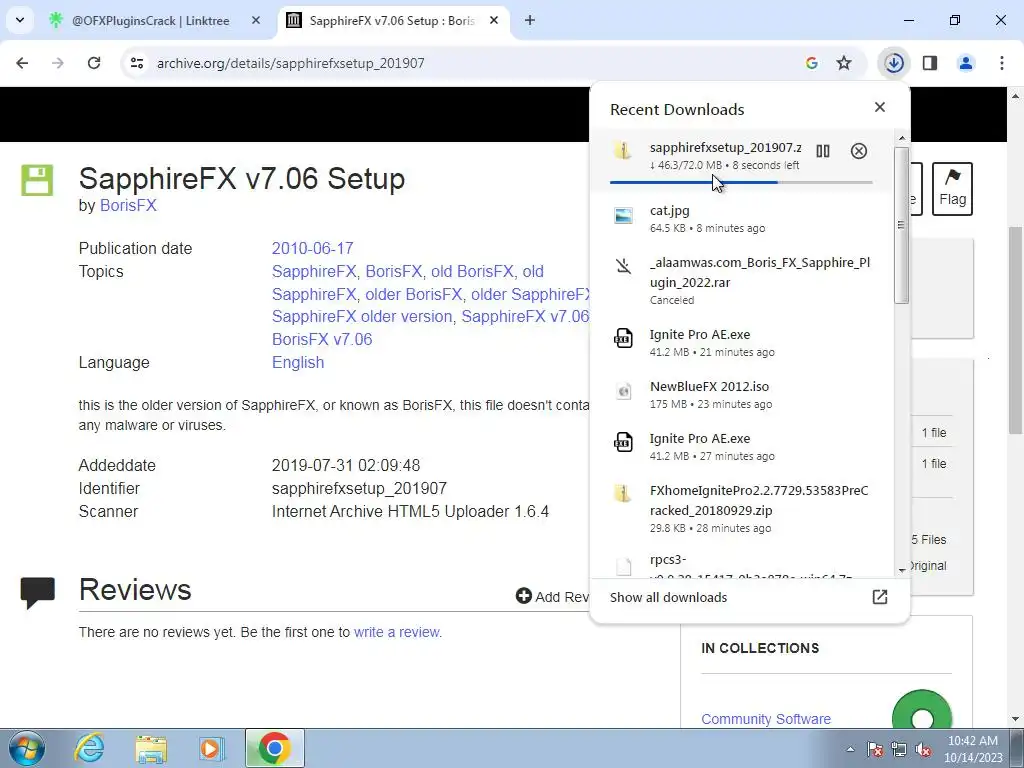The width and height of the screenshot is (1024, 768).
Task: Go back to previous page
Action: [22, 63]
